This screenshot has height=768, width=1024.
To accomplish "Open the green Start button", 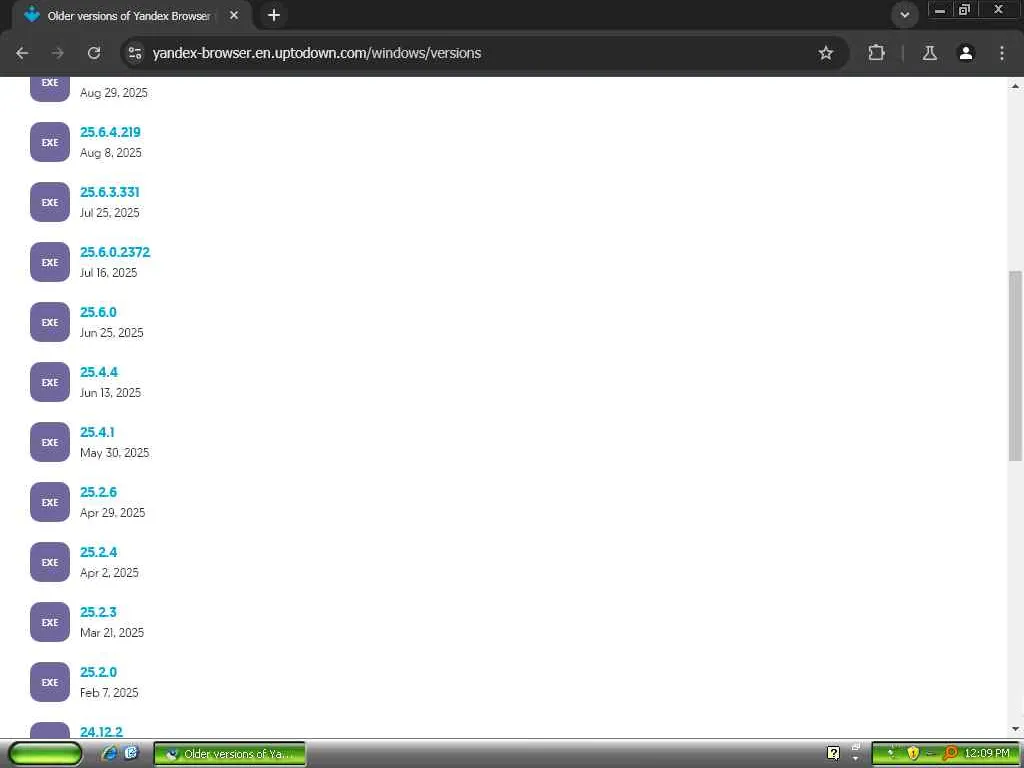I will click(x=45, y=754).
